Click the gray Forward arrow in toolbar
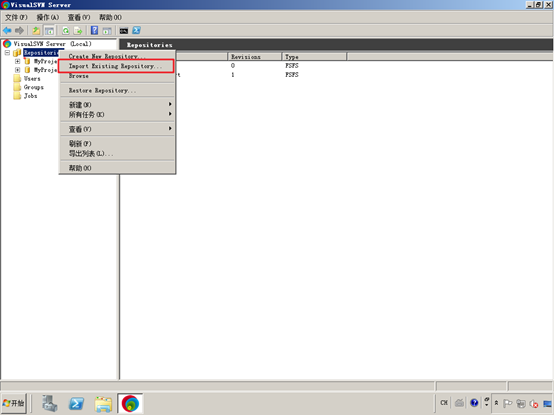Image resolution: width=554 pixels, height=415 pixels. [x=19, y=31]
